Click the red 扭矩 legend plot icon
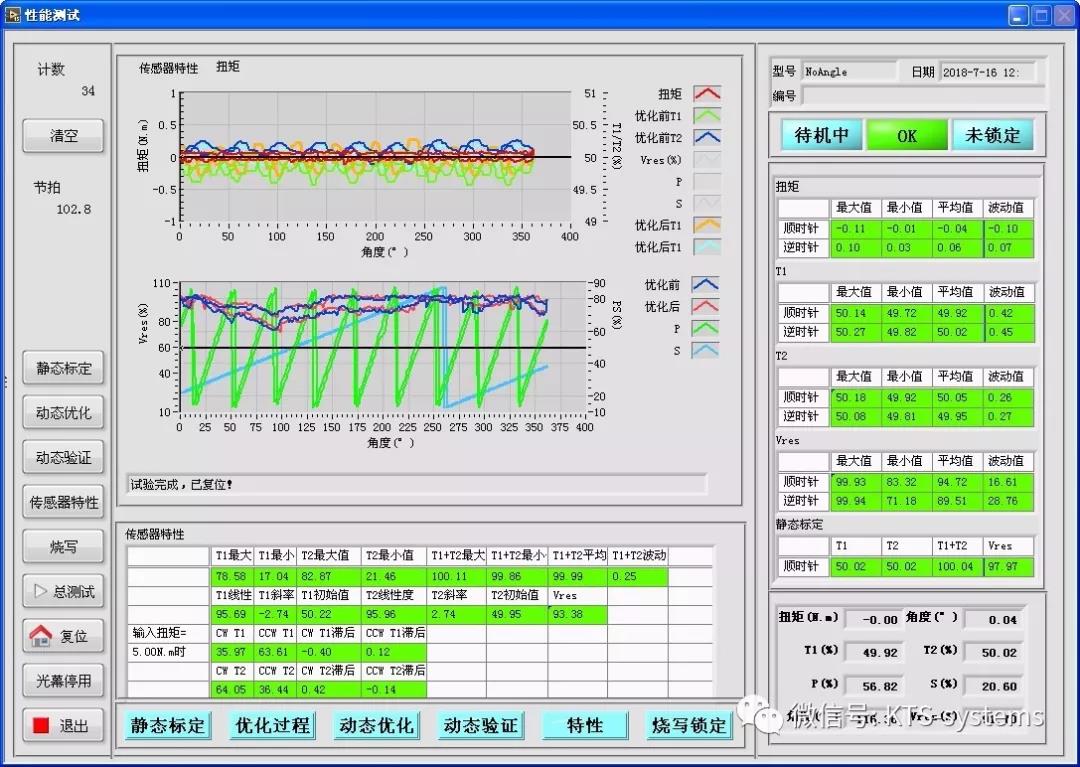 pyautogui.click(x=707, y=94)
